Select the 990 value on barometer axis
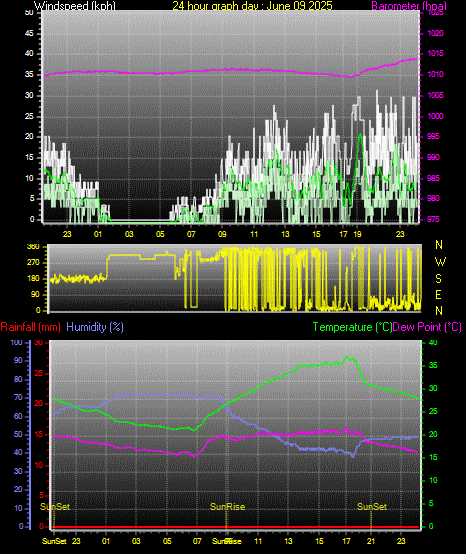Image resolution: width=466 pixels, height=554 pixels. pyautogui.click(x=433, y=157)
